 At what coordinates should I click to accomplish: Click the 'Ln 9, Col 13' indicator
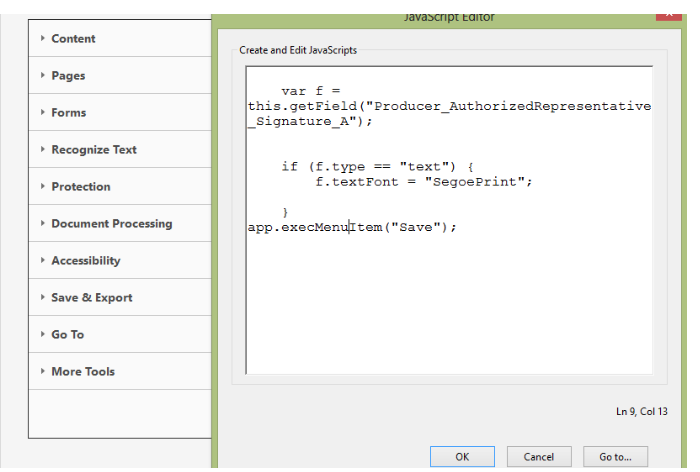(642, 411)
